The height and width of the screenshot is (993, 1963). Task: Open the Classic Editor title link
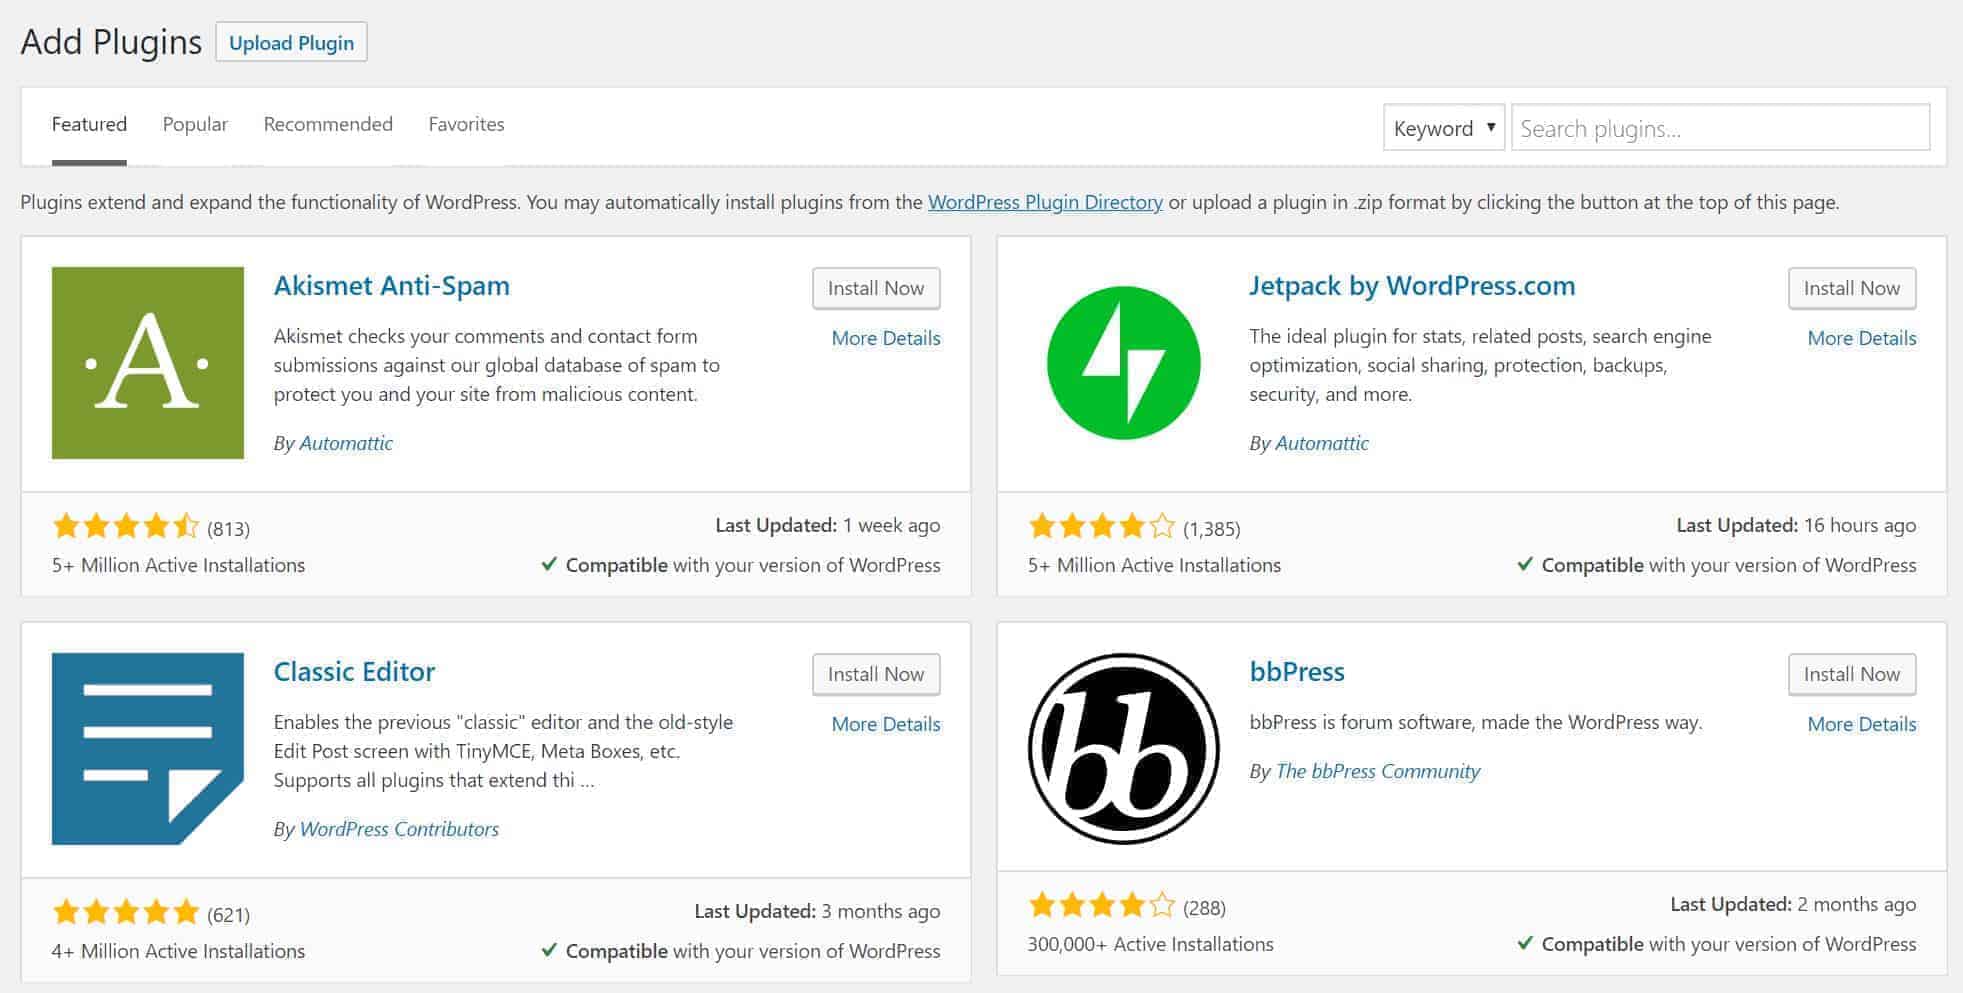[x=354, y=672]
